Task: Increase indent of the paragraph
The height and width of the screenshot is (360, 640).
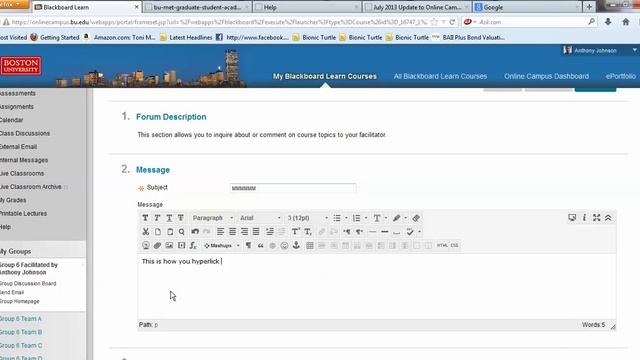Action: [269, 232]
